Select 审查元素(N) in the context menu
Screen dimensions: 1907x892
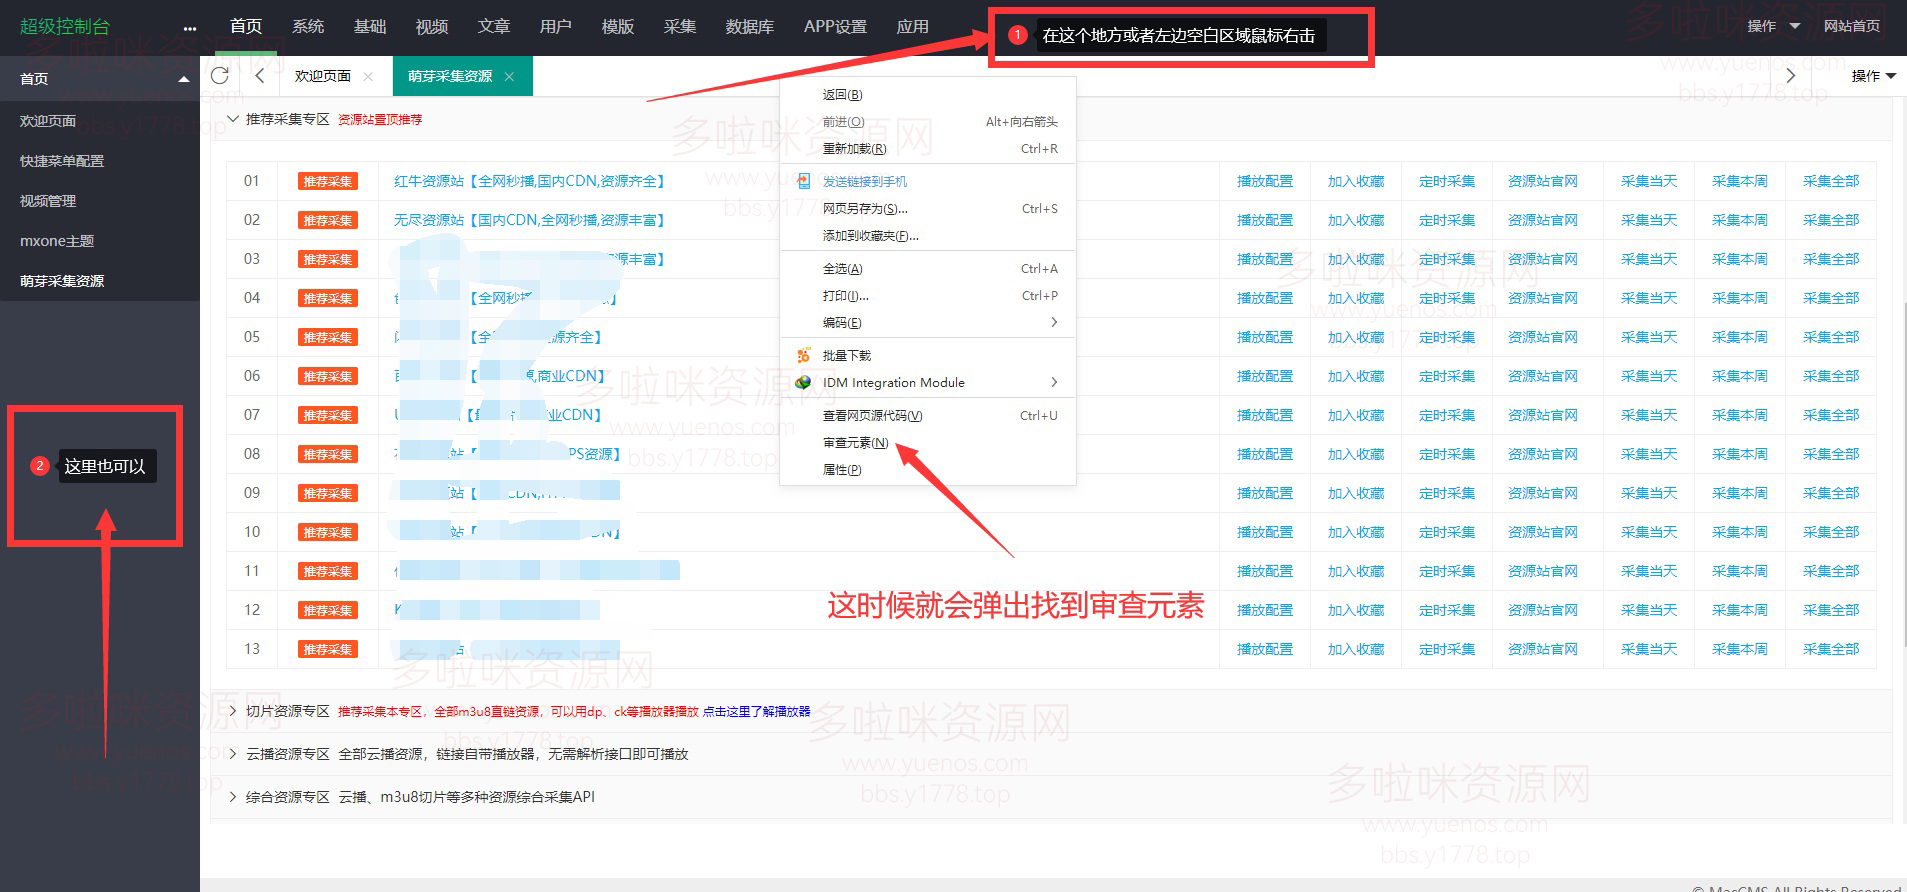(855, 443)
